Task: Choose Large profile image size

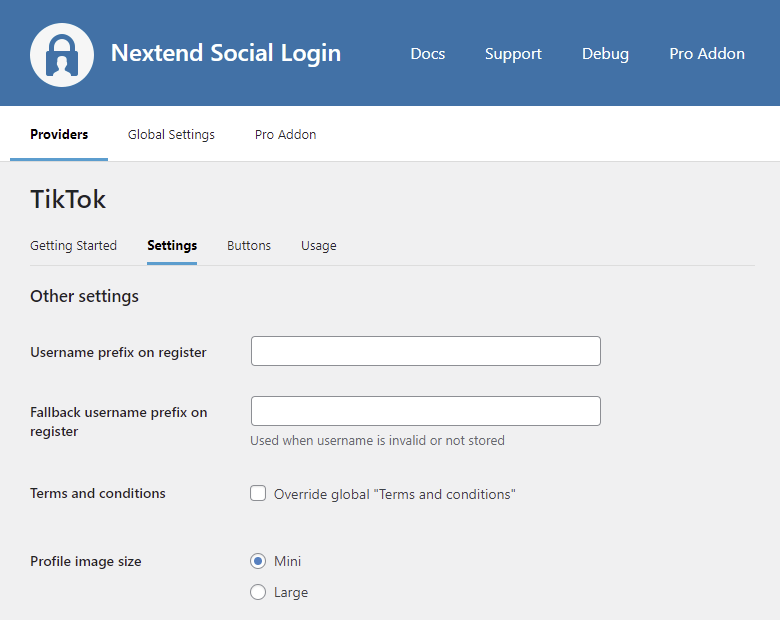Action: 258,592
